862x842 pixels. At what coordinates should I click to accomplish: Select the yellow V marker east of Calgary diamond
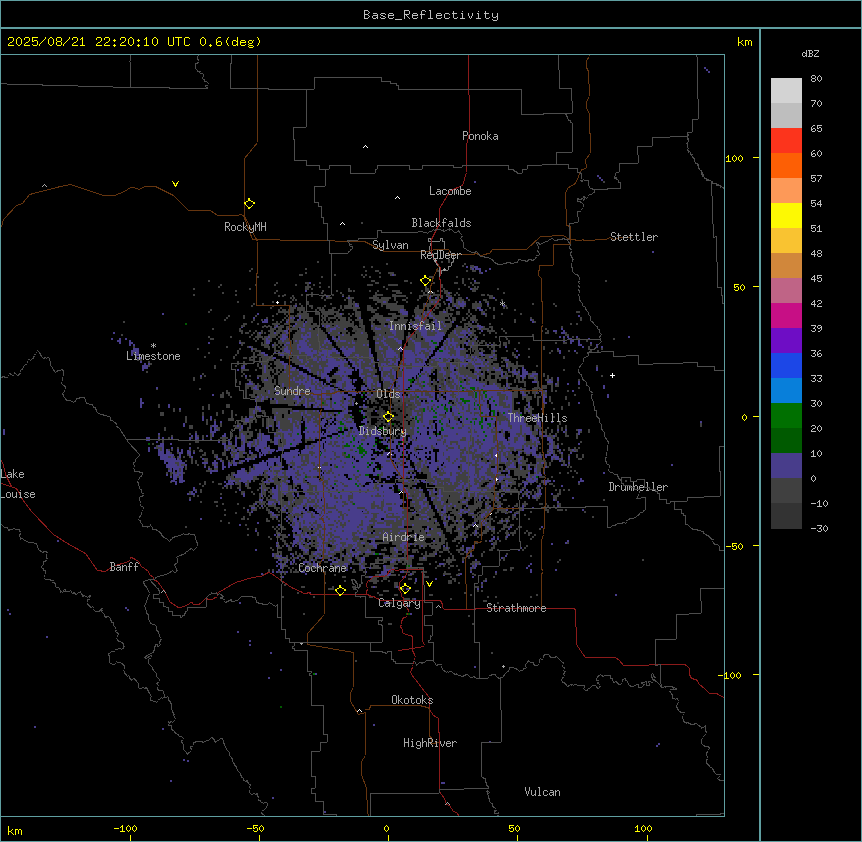(x=429, y=584)
